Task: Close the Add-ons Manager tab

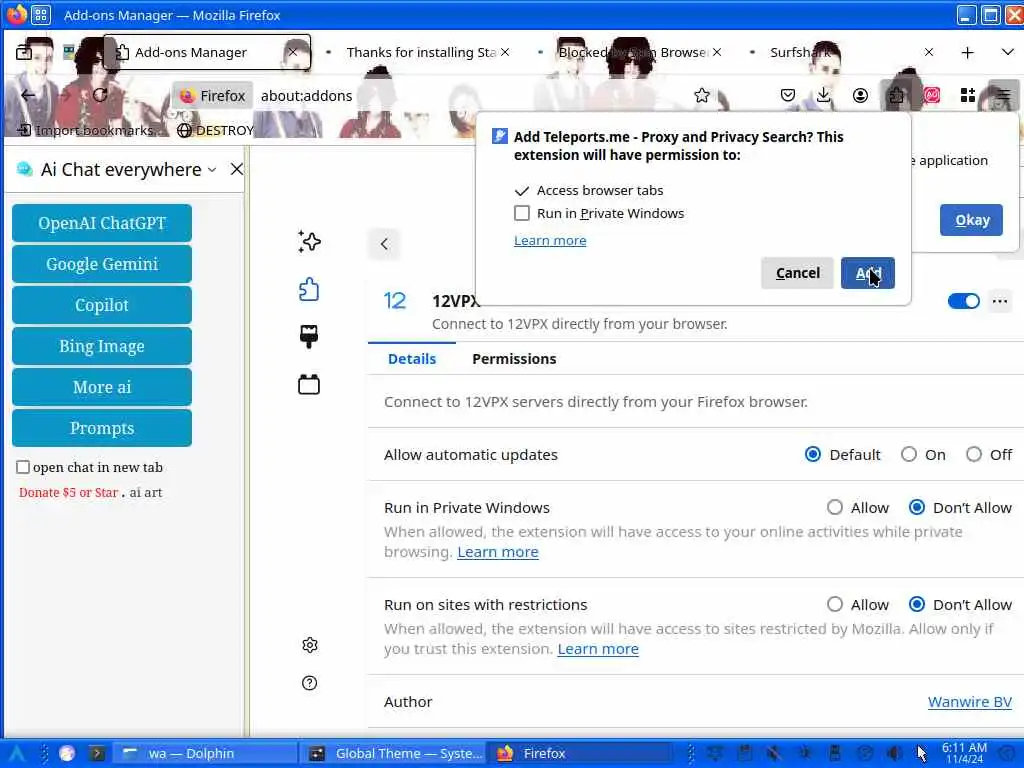Action: (x=293, y=52)
